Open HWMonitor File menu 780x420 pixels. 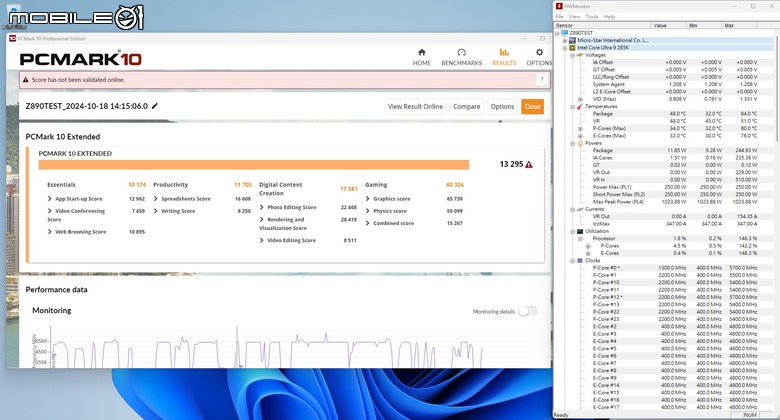[560, 16]
